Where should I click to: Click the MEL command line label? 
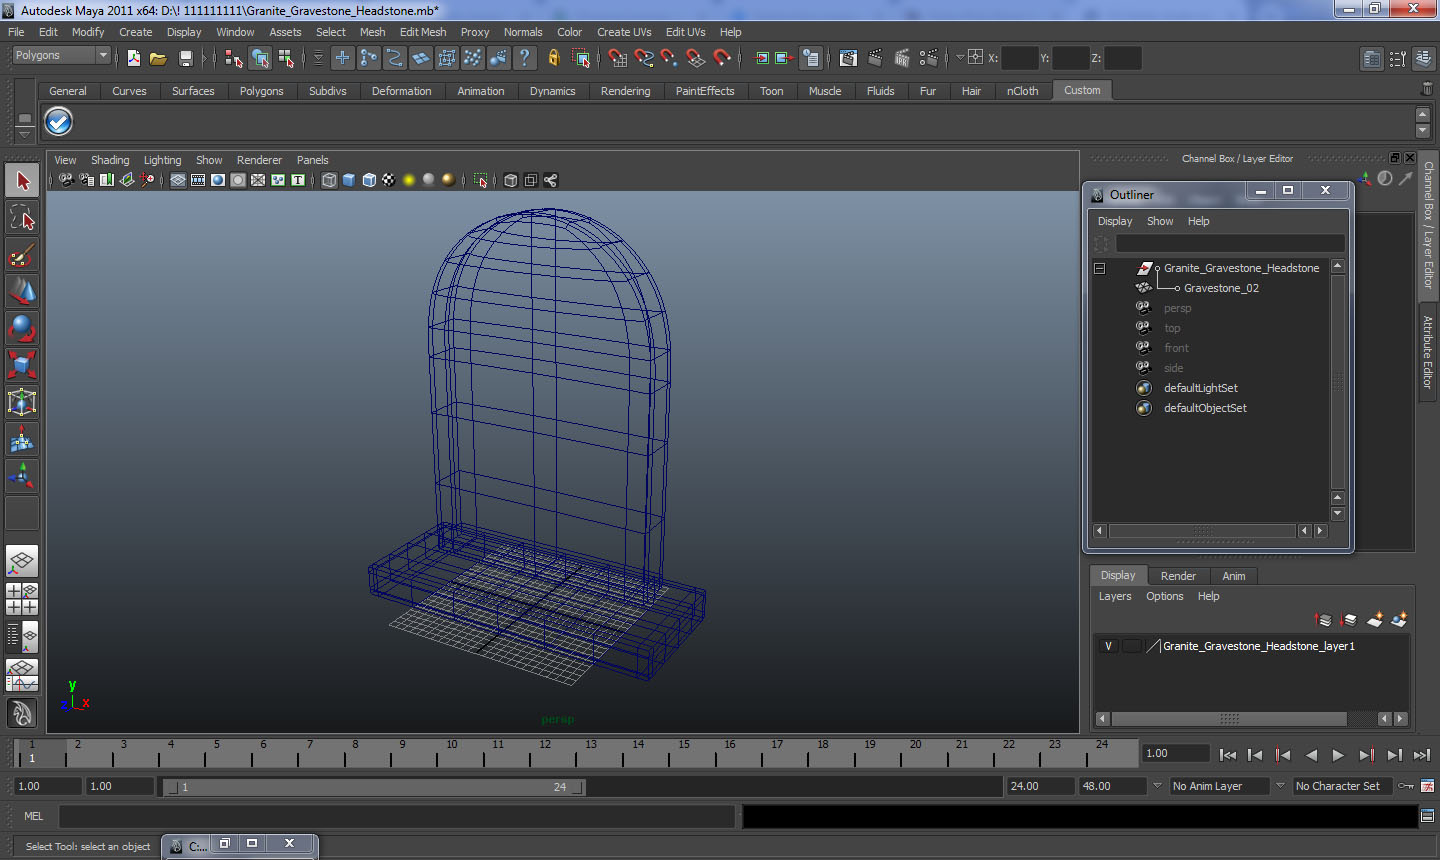[33, 816]
